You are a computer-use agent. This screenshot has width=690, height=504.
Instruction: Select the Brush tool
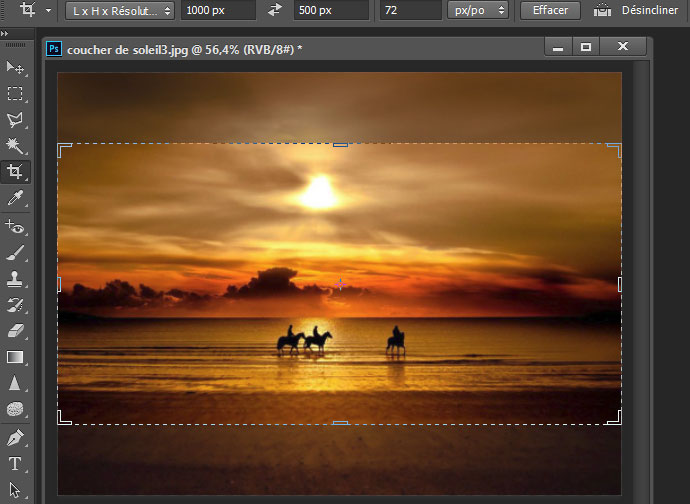(15, 253)
